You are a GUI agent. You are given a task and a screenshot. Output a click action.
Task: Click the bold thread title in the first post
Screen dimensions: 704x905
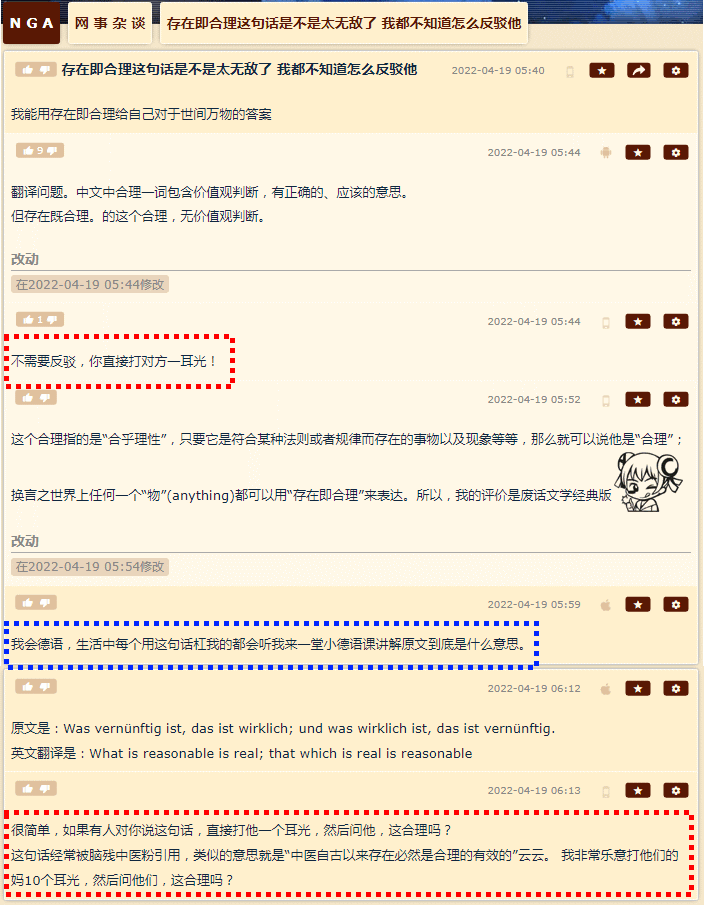(239, 70)
